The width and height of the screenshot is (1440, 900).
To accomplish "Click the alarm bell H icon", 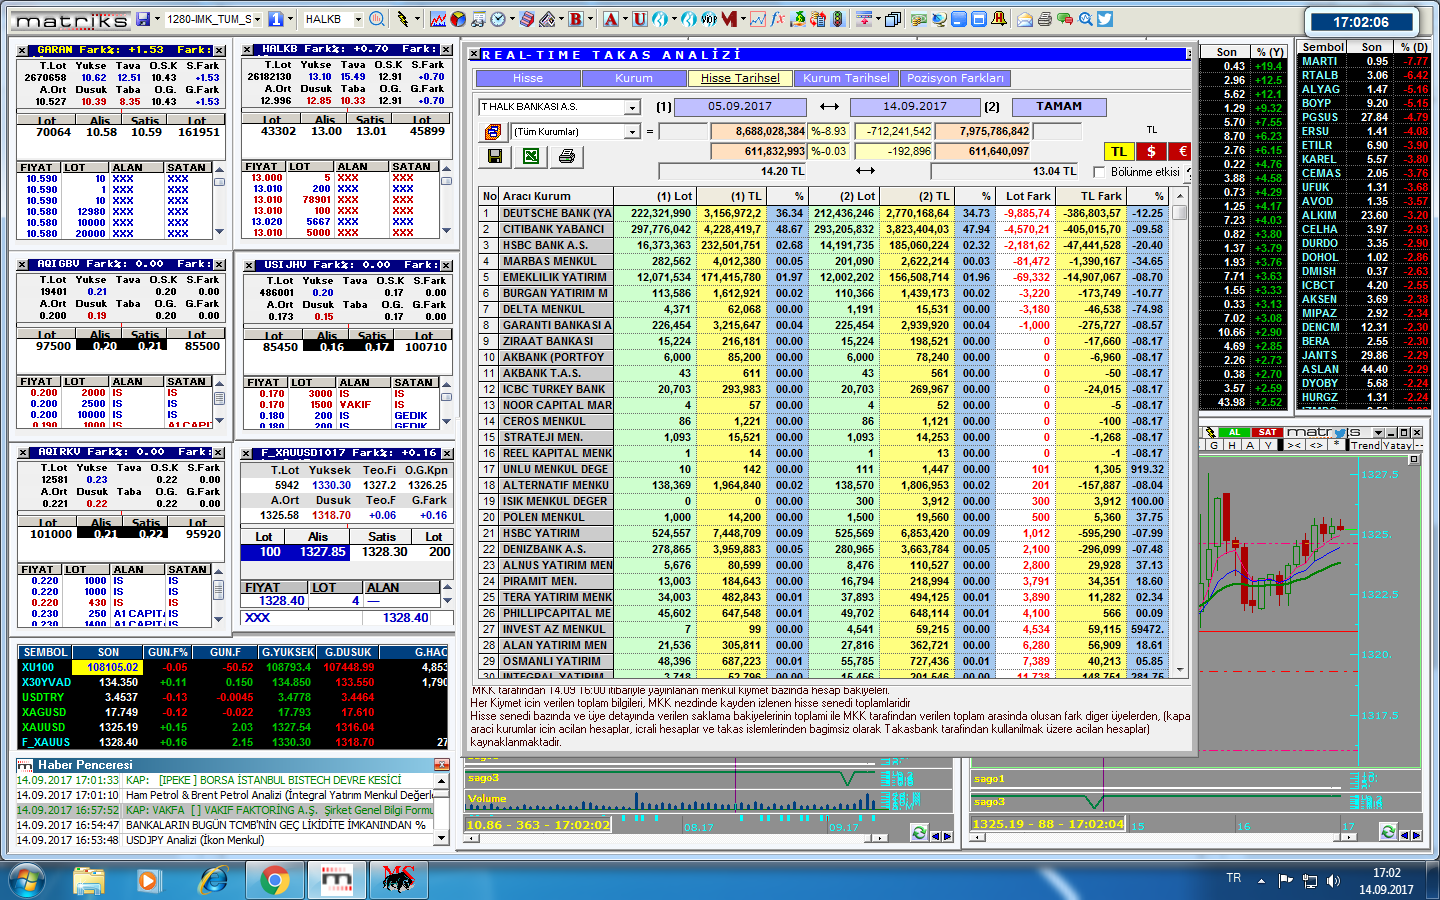I will point(998,19).
